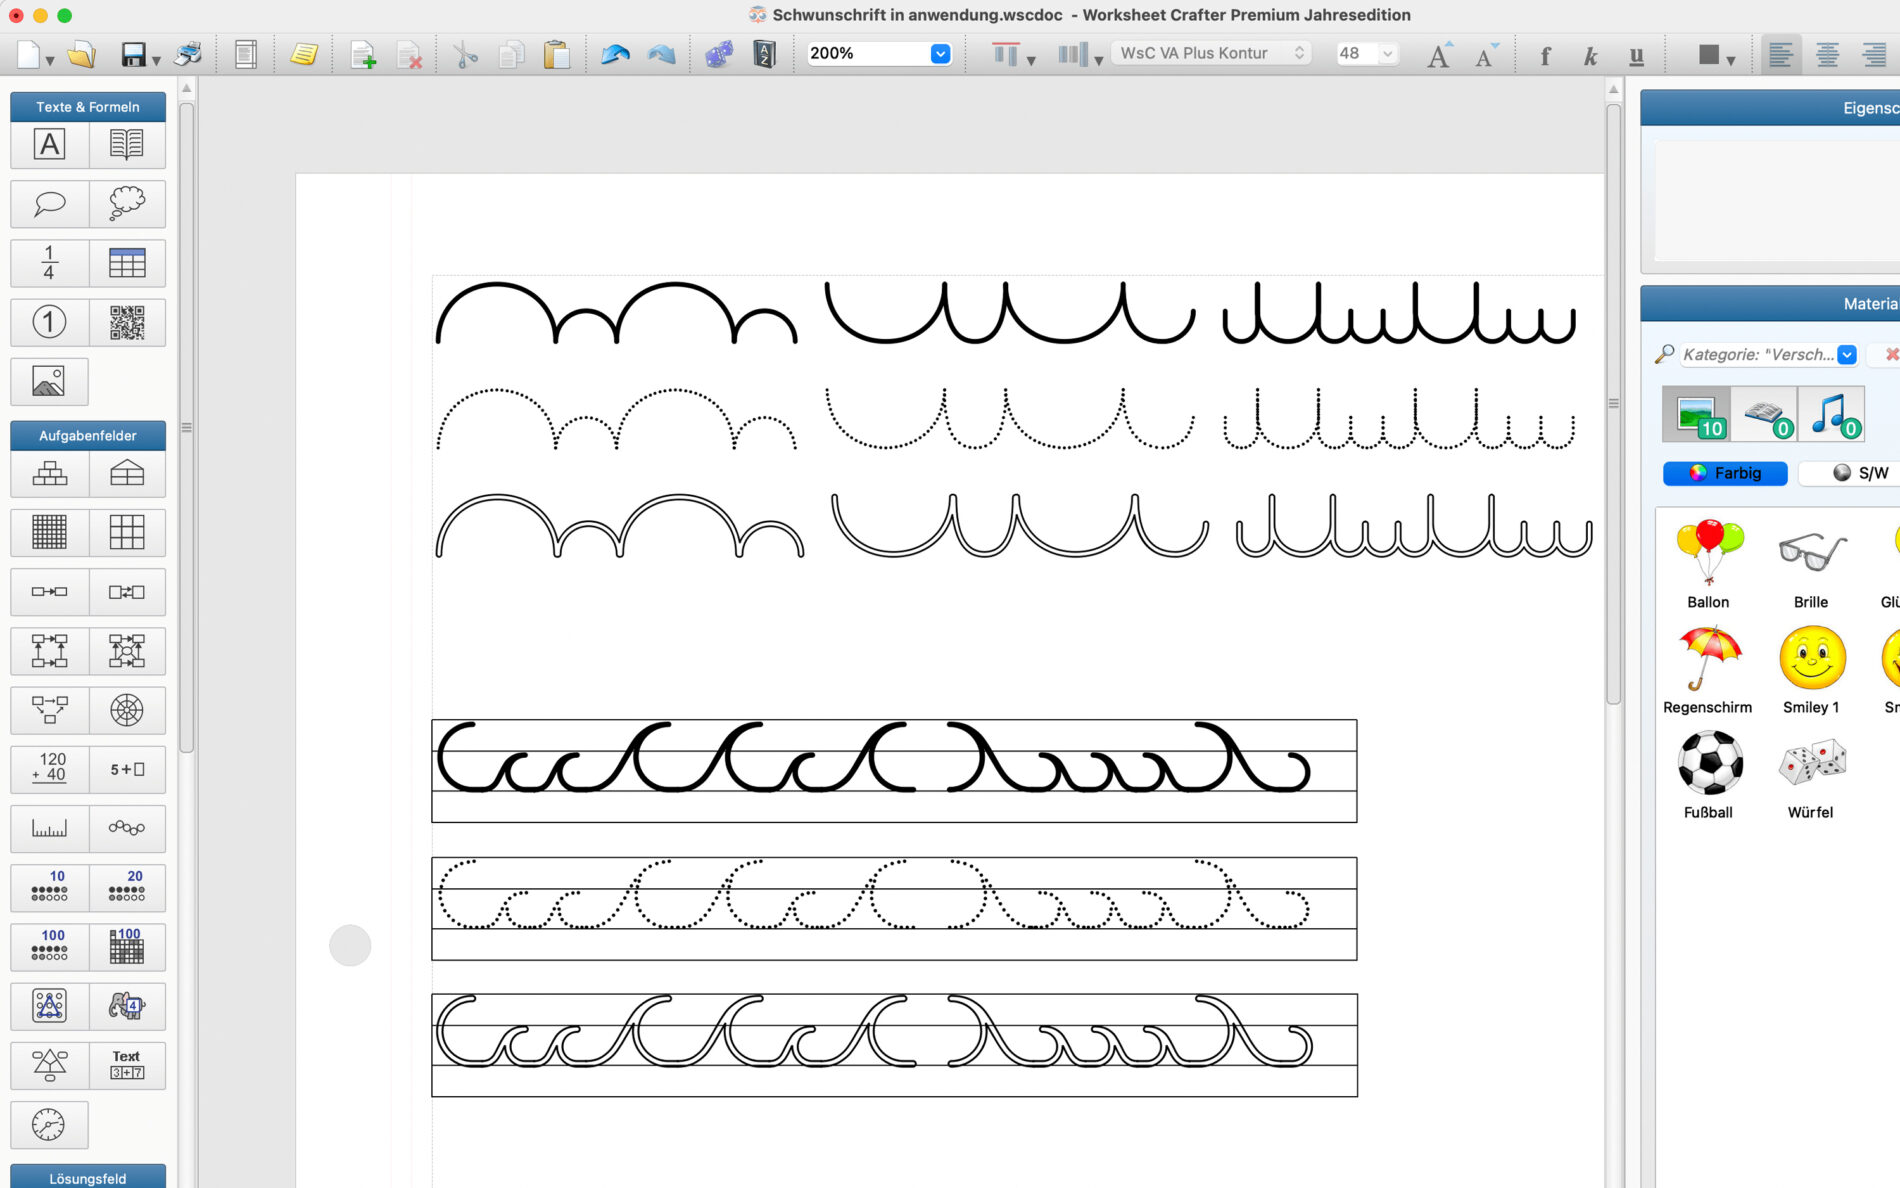Align text left
Viewport: 1900px width, 1188px height.
click(1780, 54)
